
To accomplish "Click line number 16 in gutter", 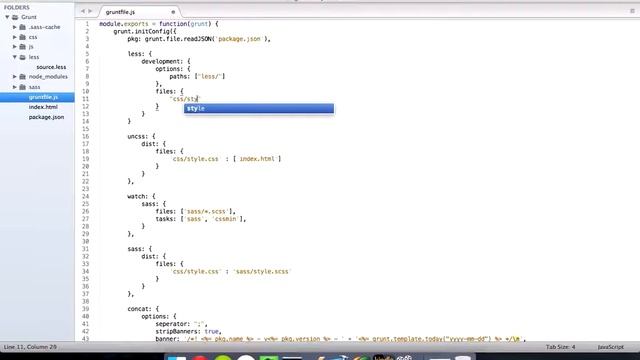I will [x=85, y=136].
